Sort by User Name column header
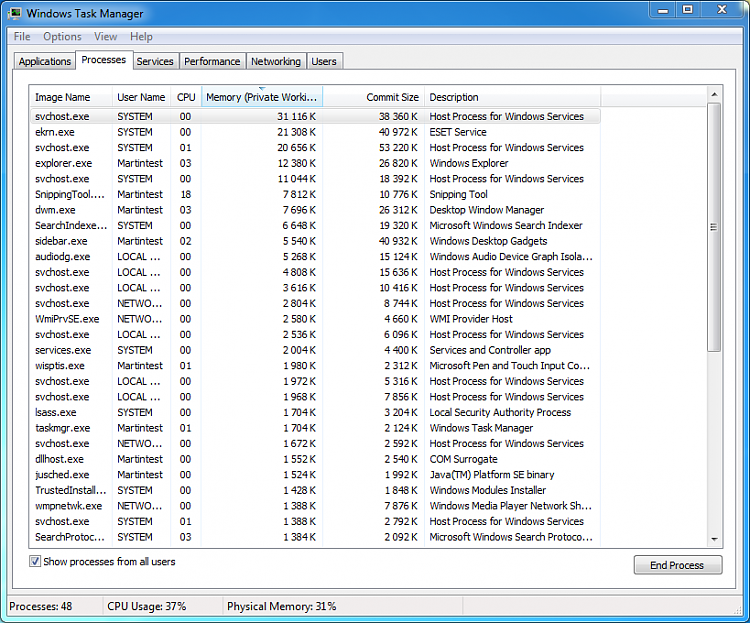Image resolution: width=750 pixels, height=623 pixels. (142, 97)
